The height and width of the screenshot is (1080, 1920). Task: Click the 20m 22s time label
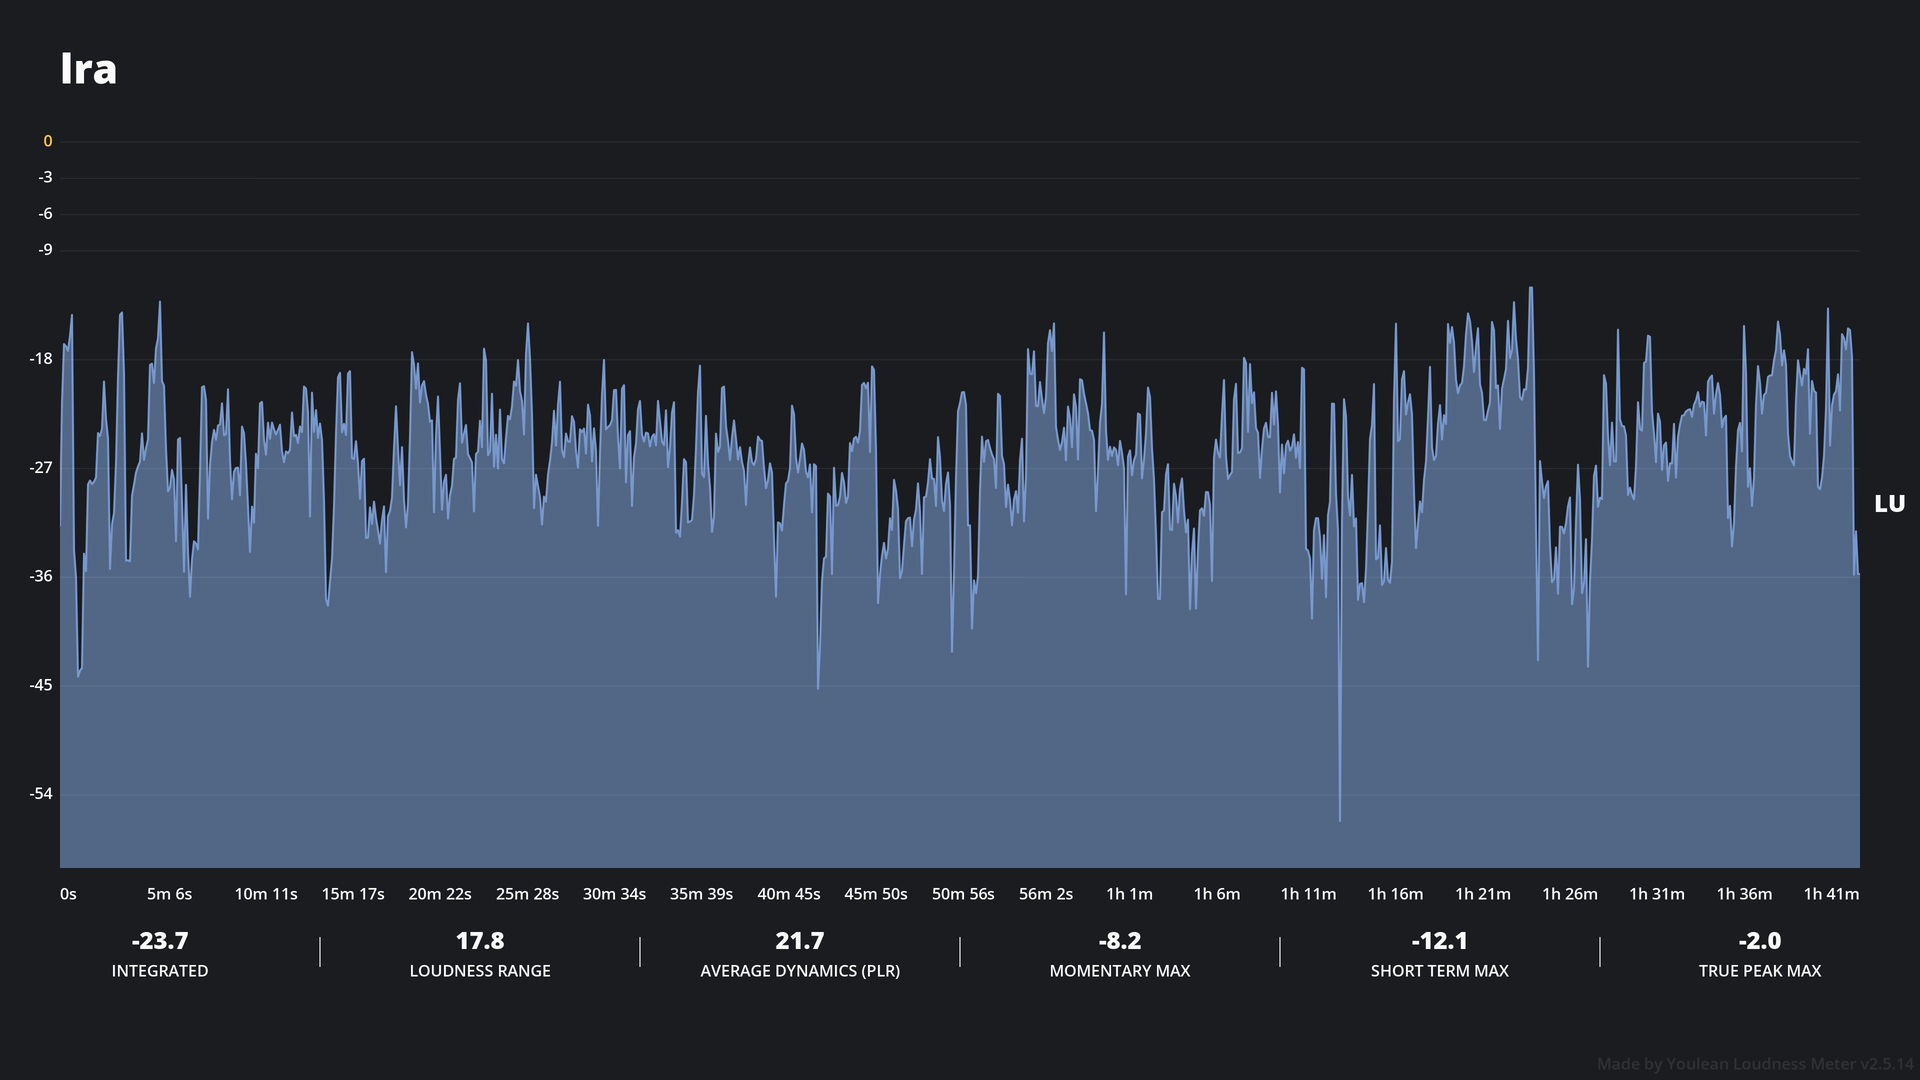point(440,894)
